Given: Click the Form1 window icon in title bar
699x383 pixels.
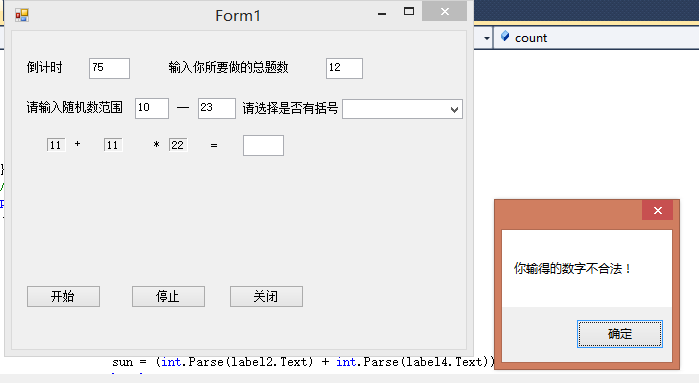Looking at the screenshot, I should tap(21, 15).
